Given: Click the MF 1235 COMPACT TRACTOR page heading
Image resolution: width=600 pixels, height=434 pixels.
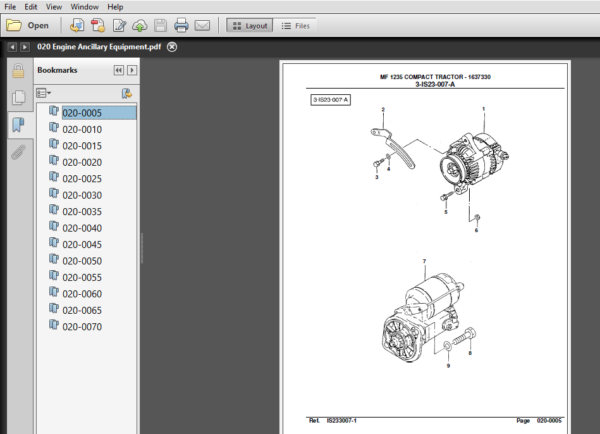Looking at the screenshot, I should point(435,77).
